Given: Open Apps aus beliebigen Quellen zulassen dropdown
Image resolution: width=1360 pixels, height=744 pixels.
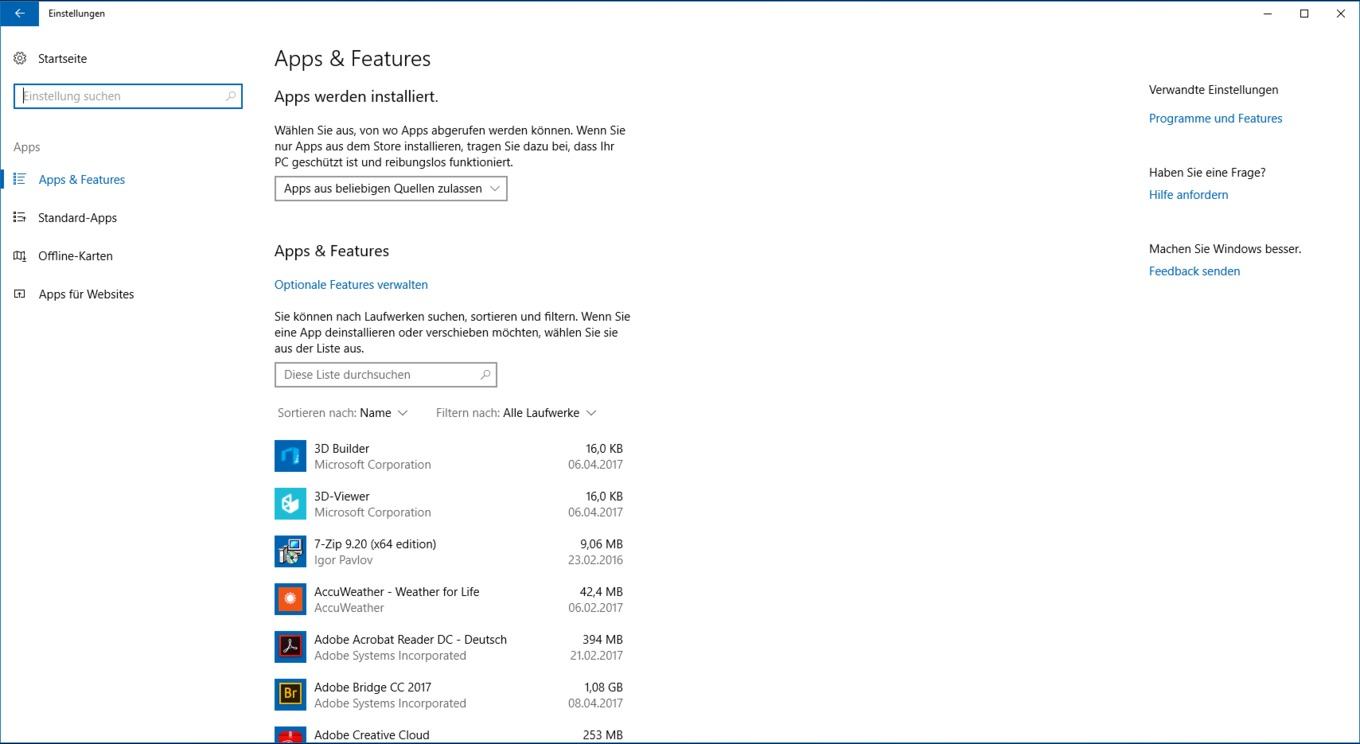Looking at the screenshot, I should (x=391, y=188).
